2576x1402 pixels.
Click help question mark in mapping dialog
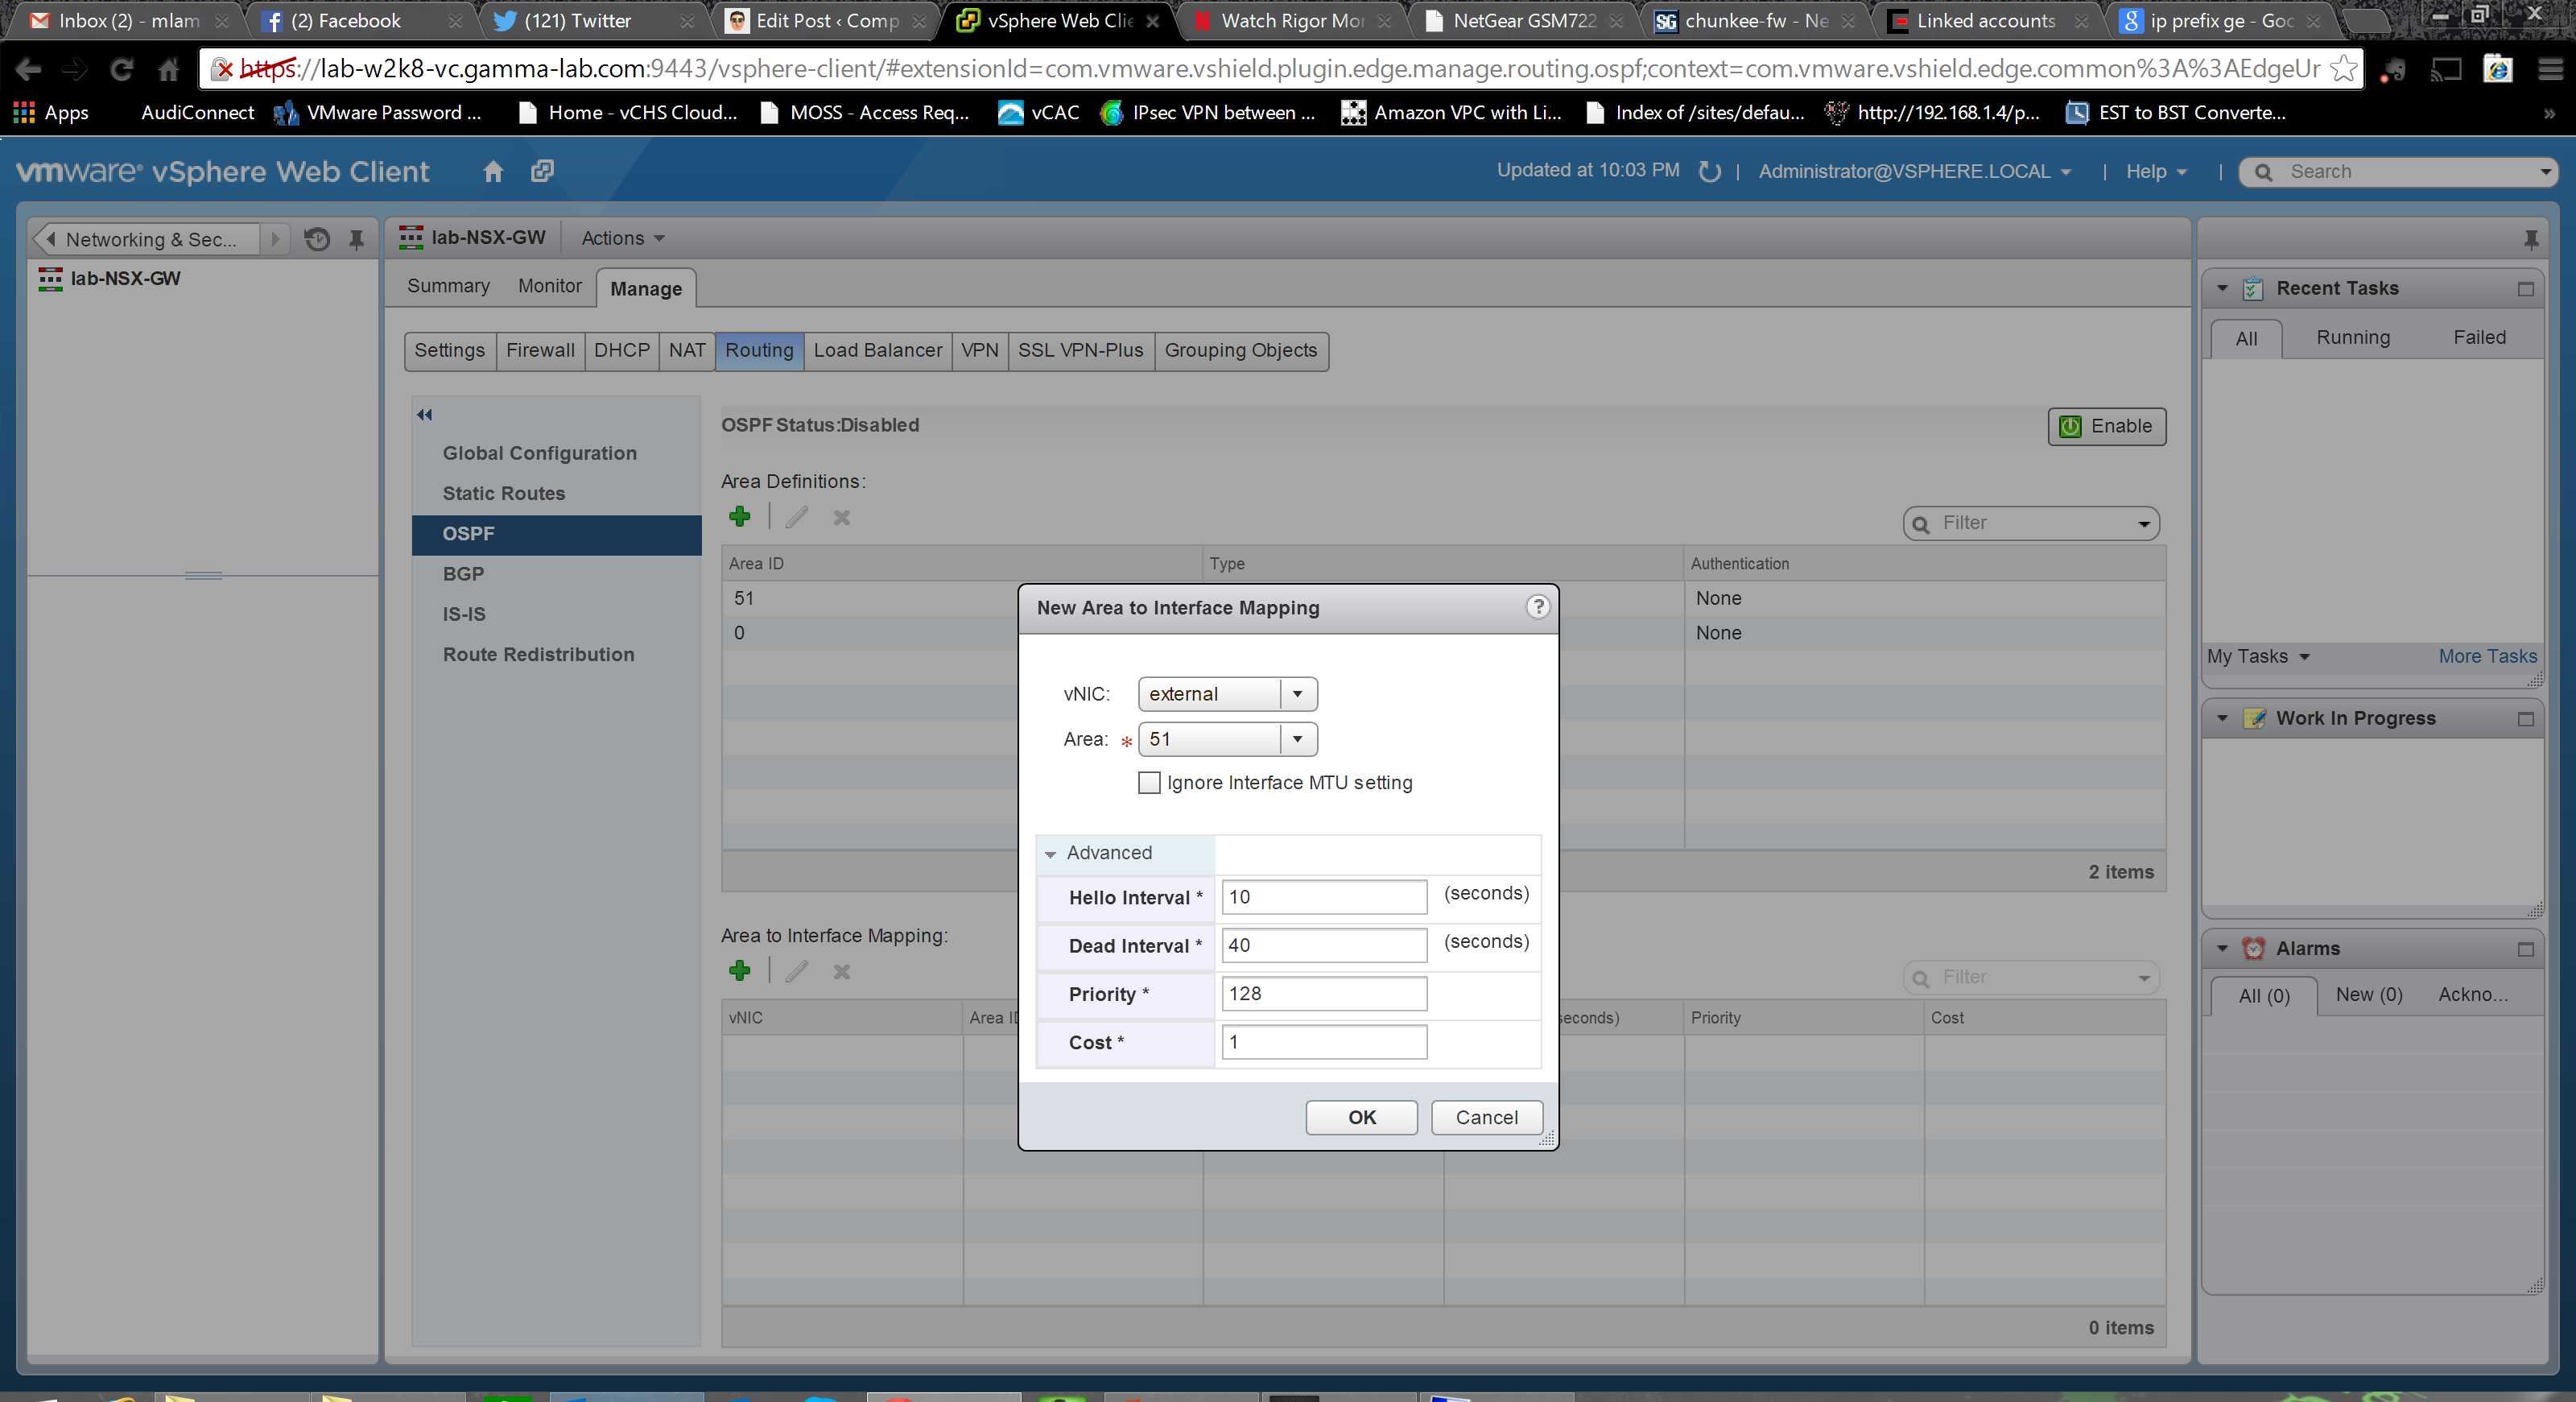[x=1537, y=607]
